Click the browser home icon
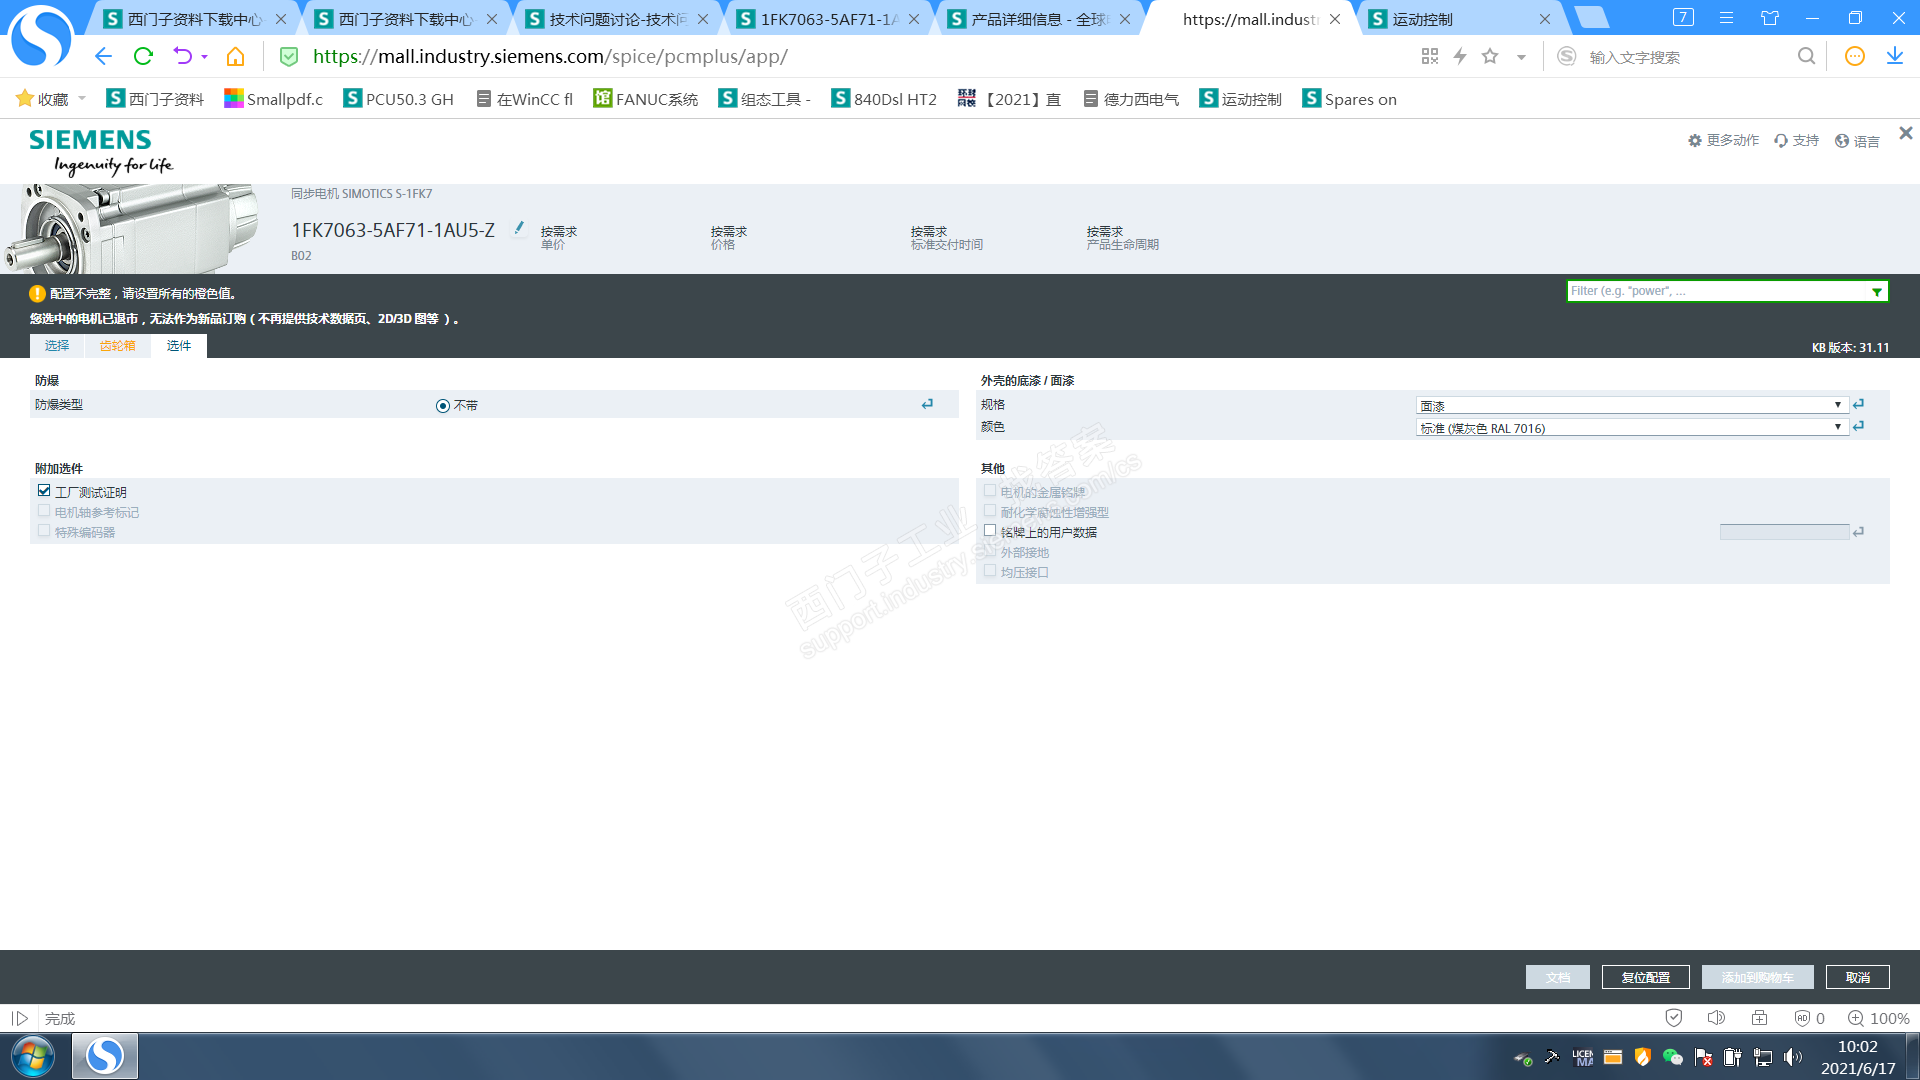Screen dimensions: 1920x1080 click(x=236, y=57)
